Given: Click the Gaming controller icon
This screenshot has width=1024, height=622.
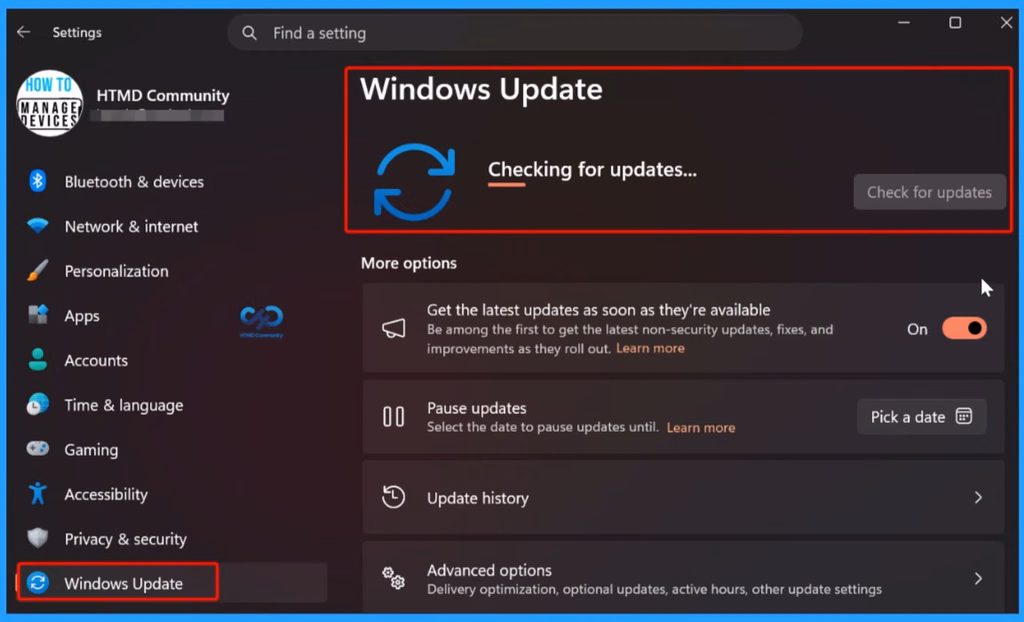Looking at the screenshot, I should (x=37, y=449).
